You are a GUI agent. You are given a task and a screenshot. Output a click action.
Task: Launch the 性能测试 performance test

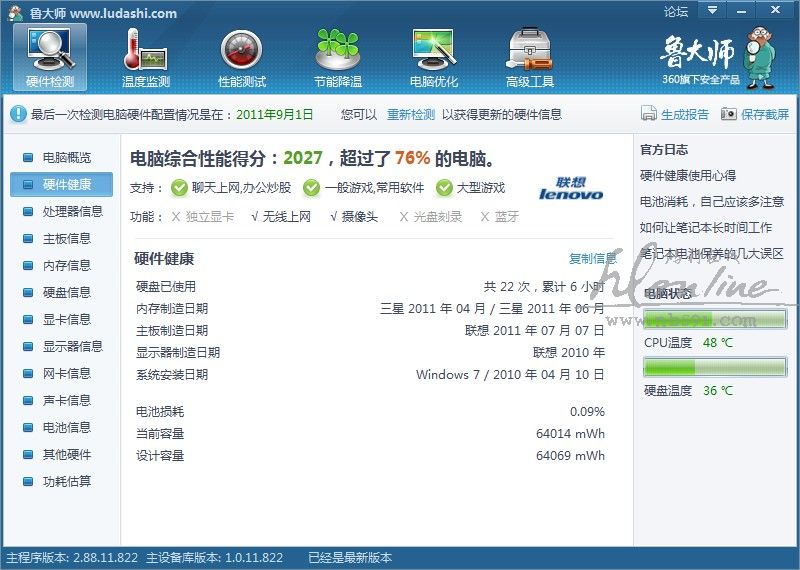(242, 58)
